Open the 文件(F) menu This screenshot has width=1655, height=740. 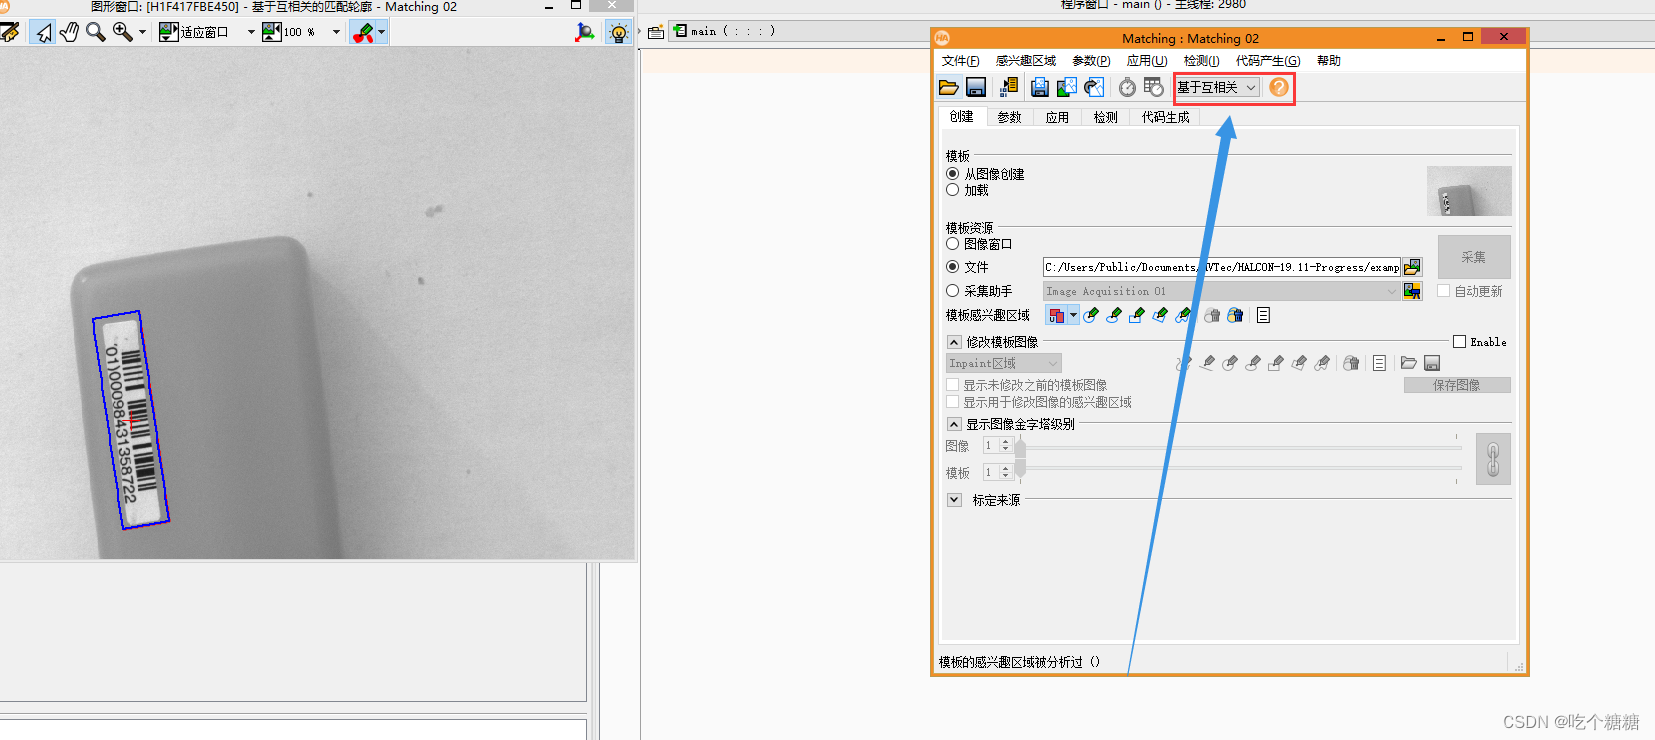(x=960, y=61)
